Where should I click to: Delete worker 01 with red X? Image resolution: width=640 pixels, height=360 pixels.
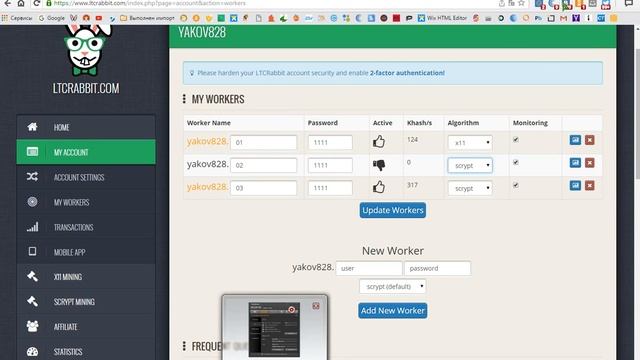(x=589, y=140)
